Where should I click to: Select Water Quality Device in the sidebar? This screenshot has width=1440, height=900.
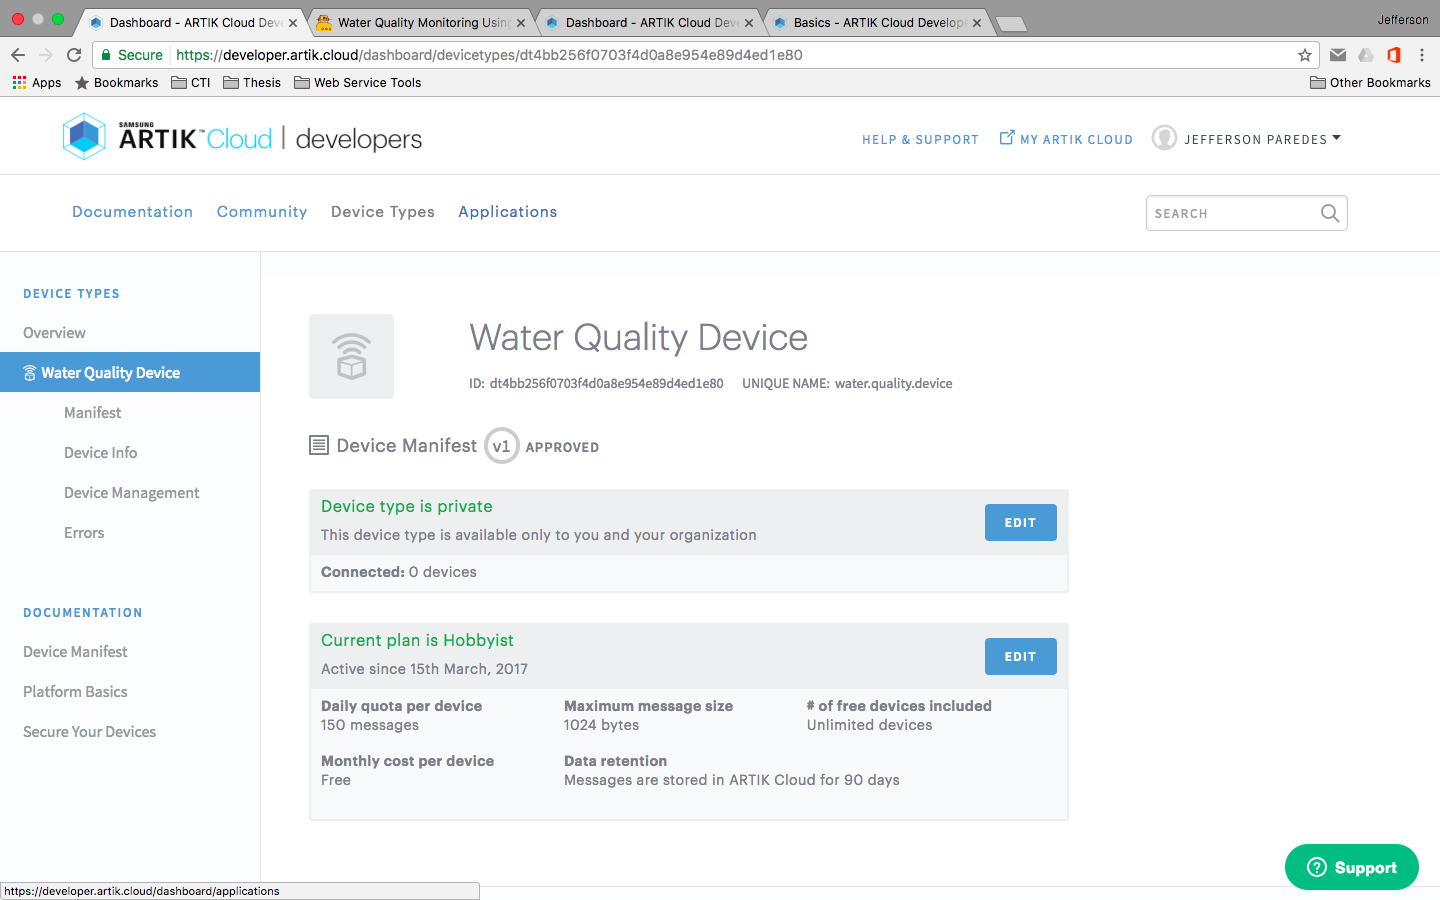(130, 372)
